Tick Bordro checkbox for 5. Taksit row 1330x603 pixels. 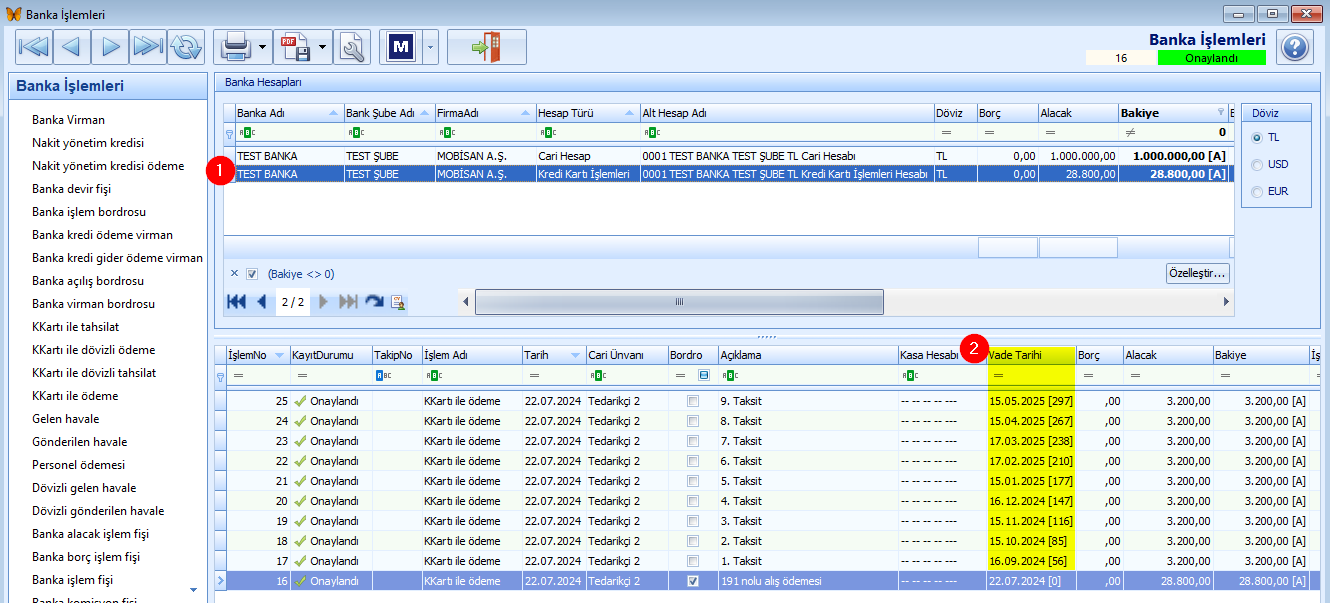tap(693, 481)
